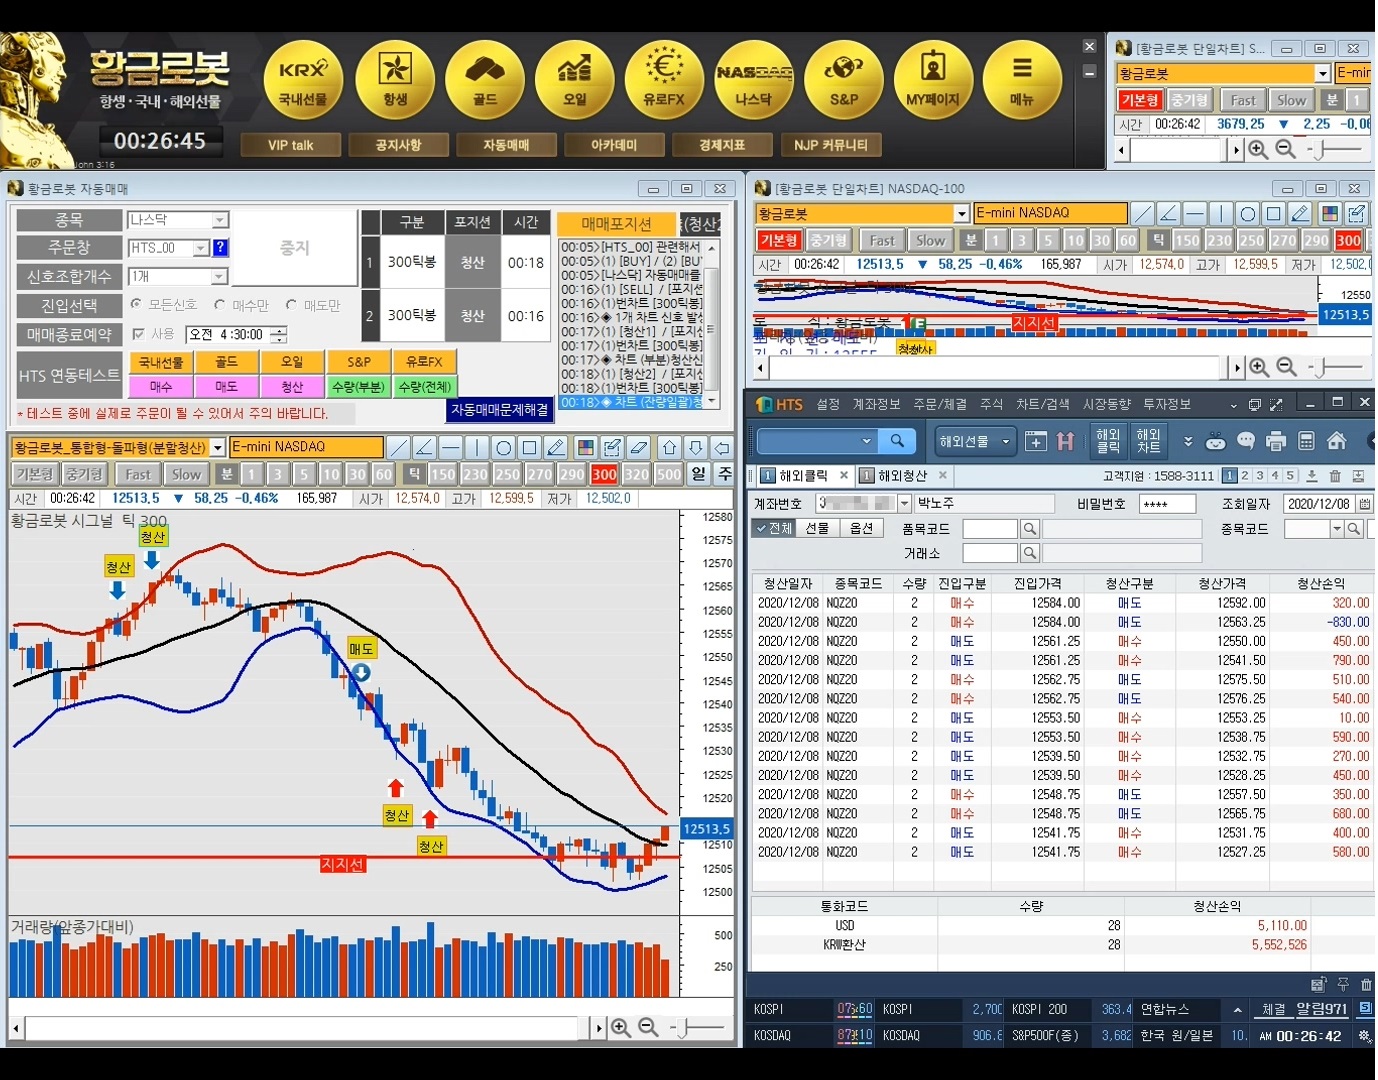
Task: Click the 공지사항 button
Action: point(398,145)
